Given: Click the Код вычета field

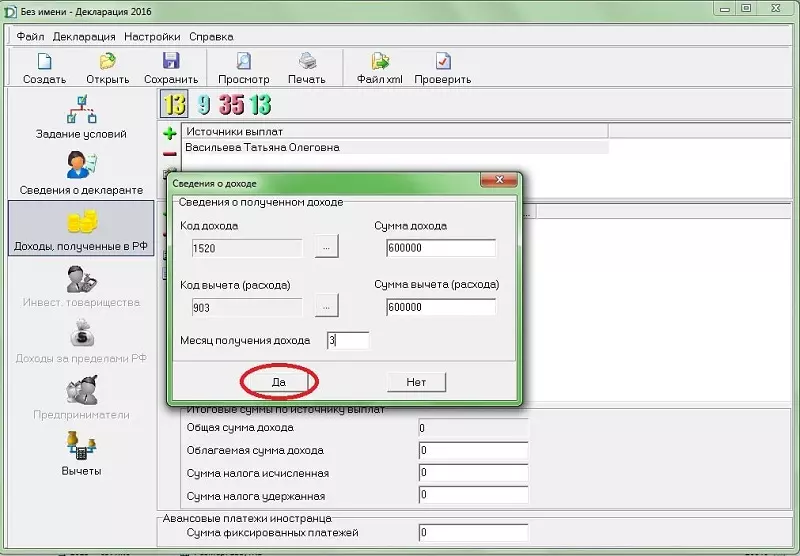Looking at the screenshot, I should pos(247,308).
